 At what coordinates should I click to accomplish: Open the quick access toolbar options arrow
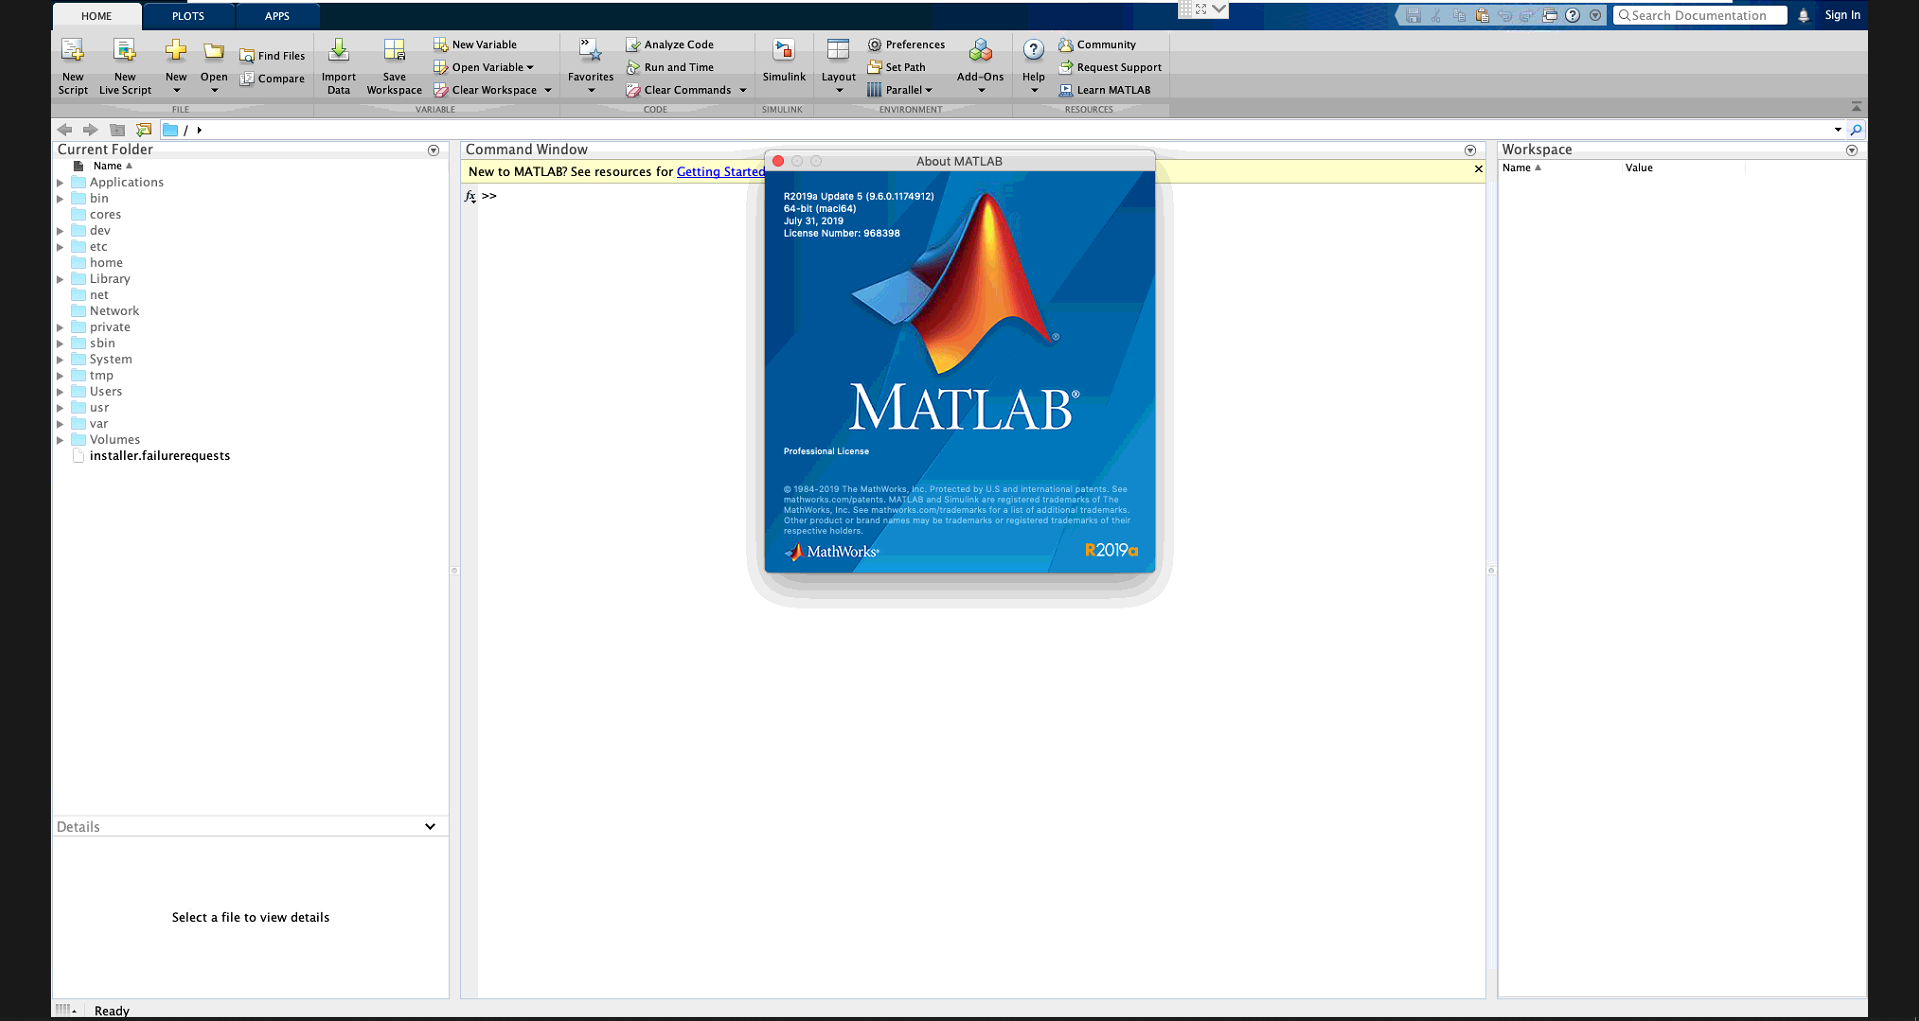click(x=1596, y=15)
